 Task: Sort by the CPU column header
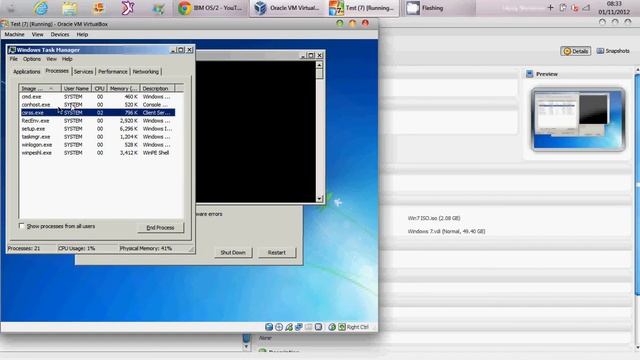[99, 89]
